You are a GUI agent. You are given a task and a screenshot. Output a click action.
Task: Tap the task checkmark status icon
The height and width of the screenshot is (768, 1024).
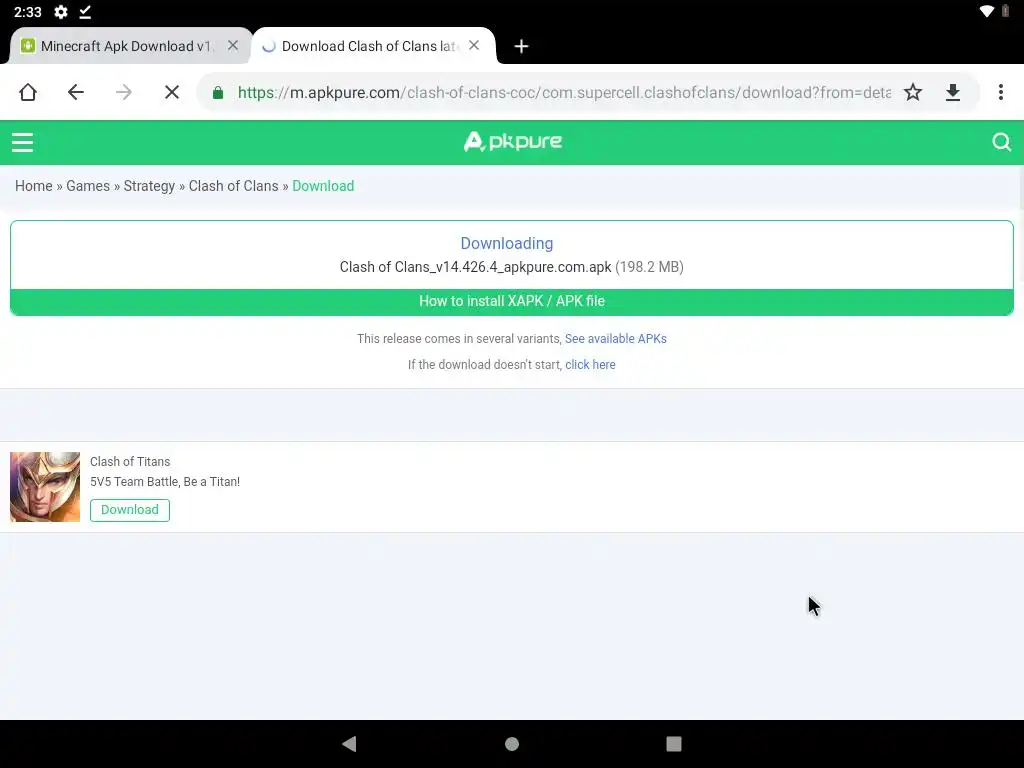pyautogui.click(x=85, y=12)
